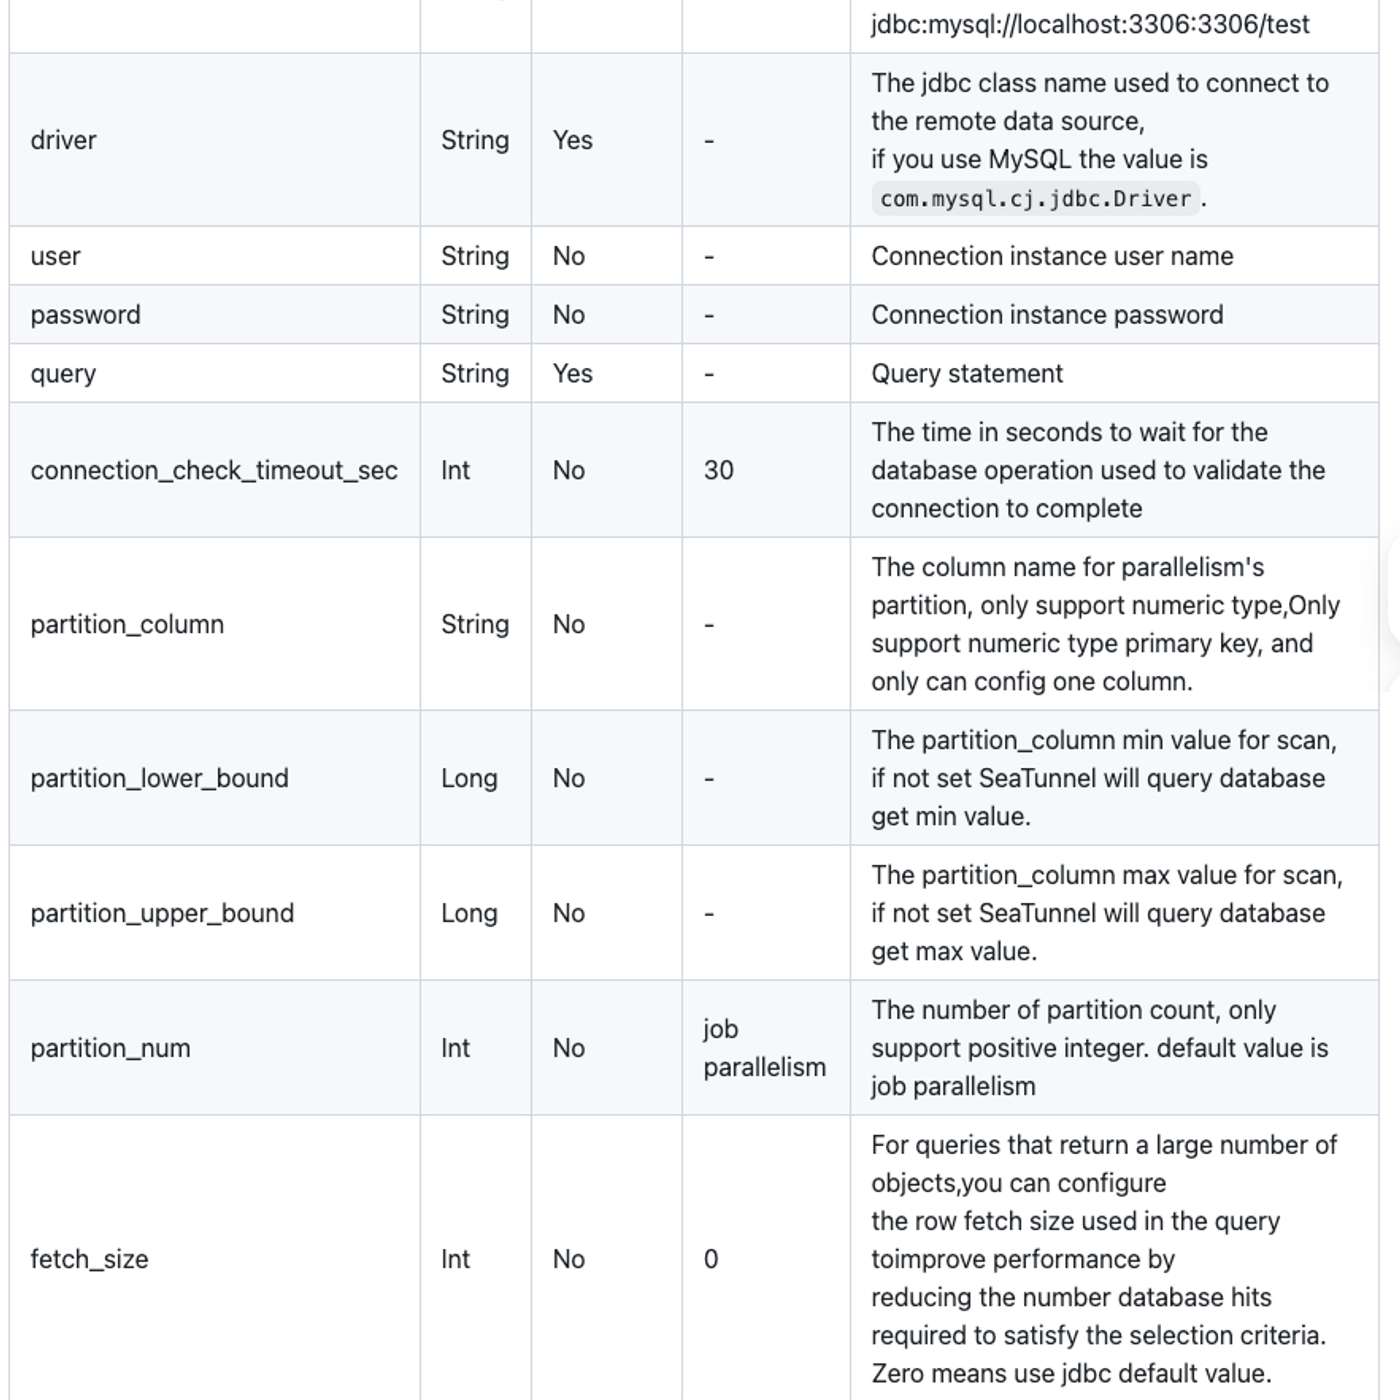1400x1400 pixels.
Task: Click the jdbc:mysql://localhost URL example text
Action: [1089, 24]
